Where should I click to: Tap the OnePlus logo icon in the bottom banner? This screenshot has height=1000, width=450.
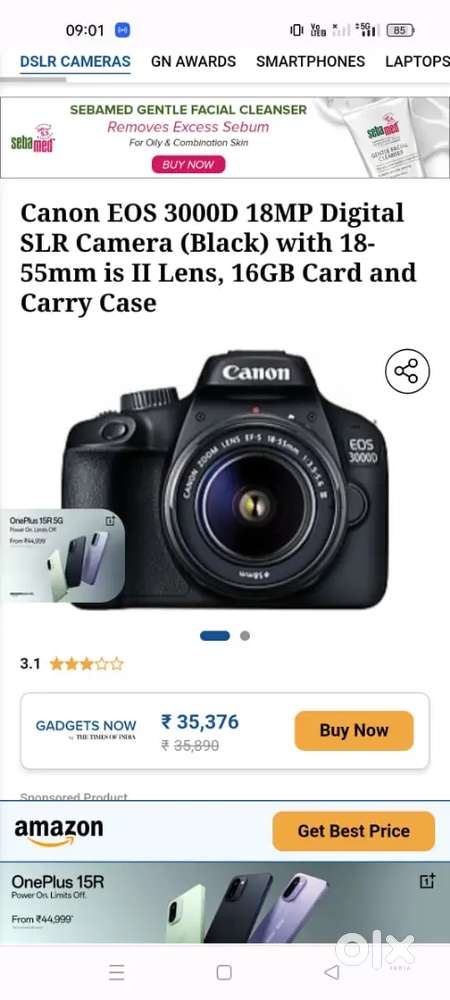427,881
